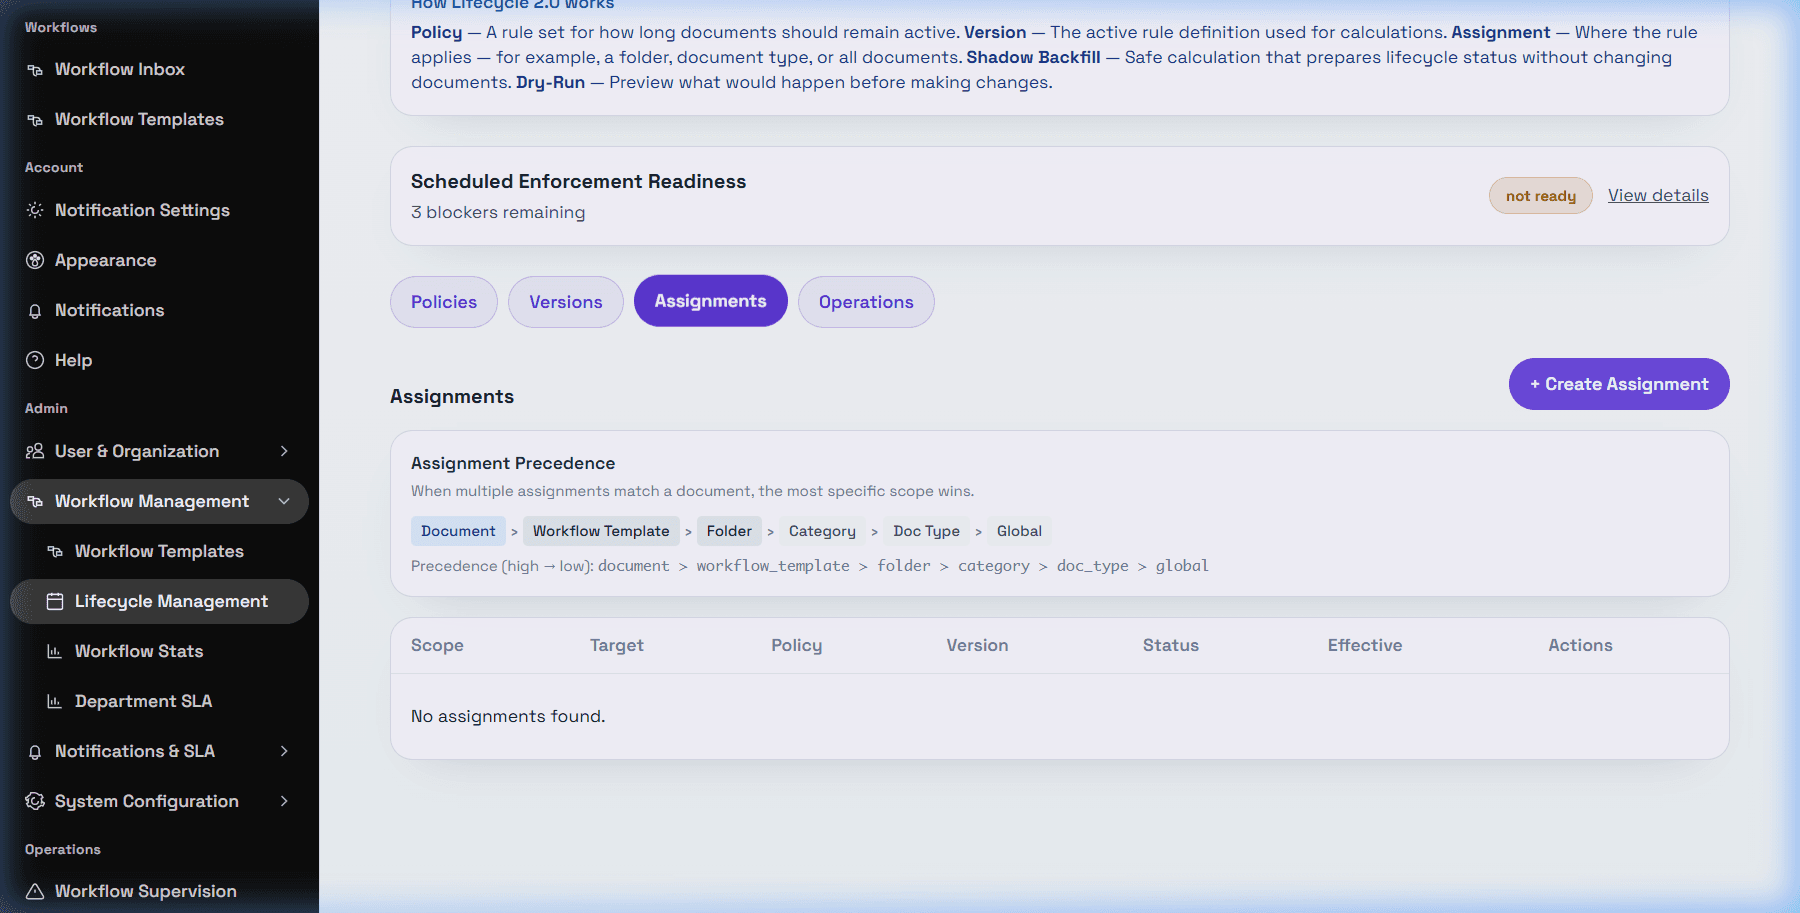Click the Doc Type precedence chip
The width and height of the screenshot is (1800, 913).
926,531
